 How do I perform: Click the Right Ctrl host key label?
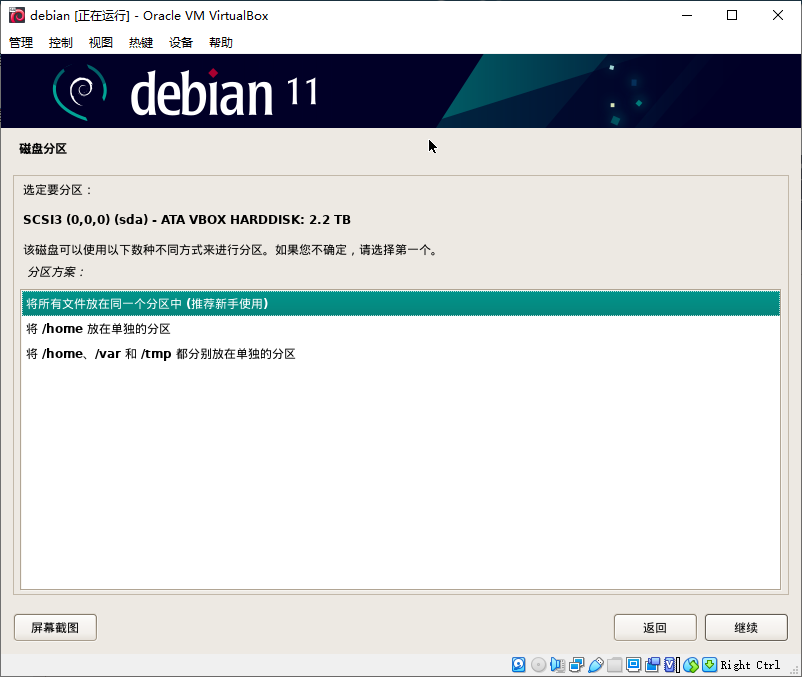(750, 665)
